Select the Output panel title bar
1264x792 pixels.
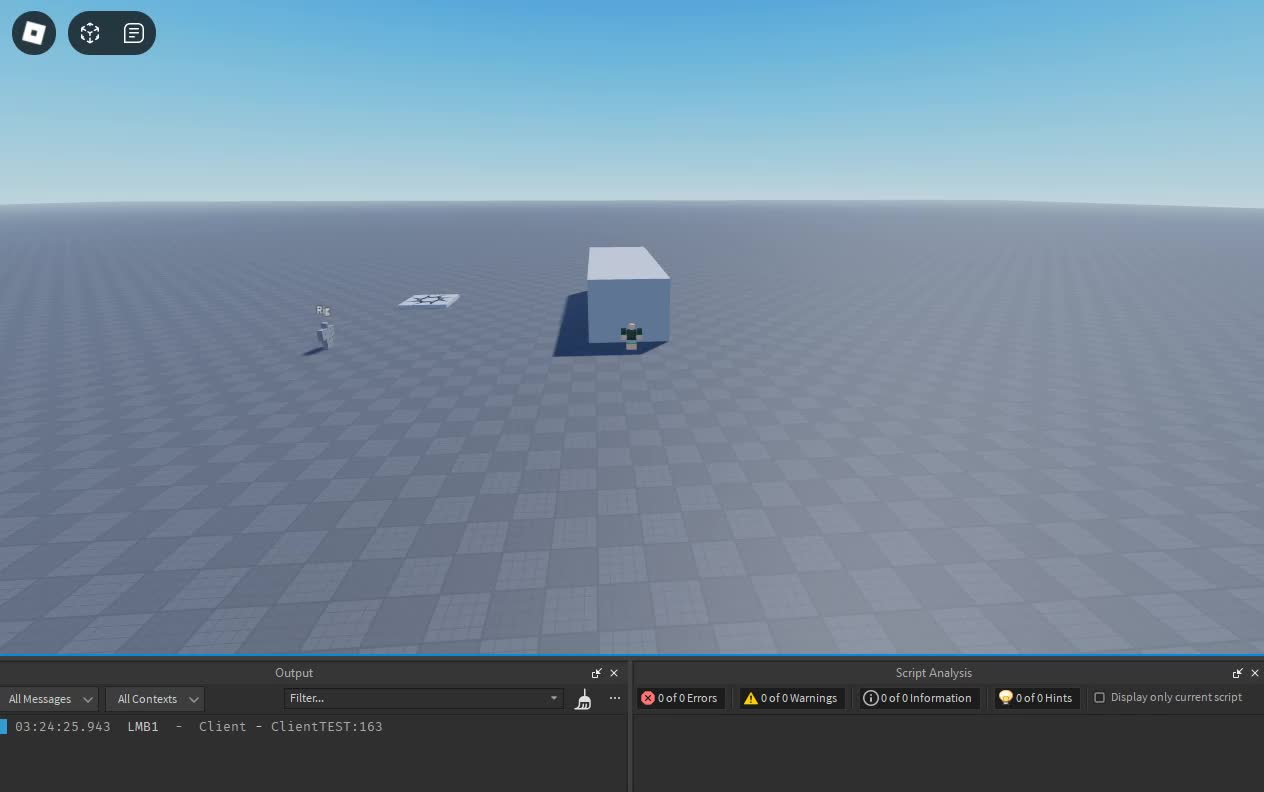(x=294, y=673)
